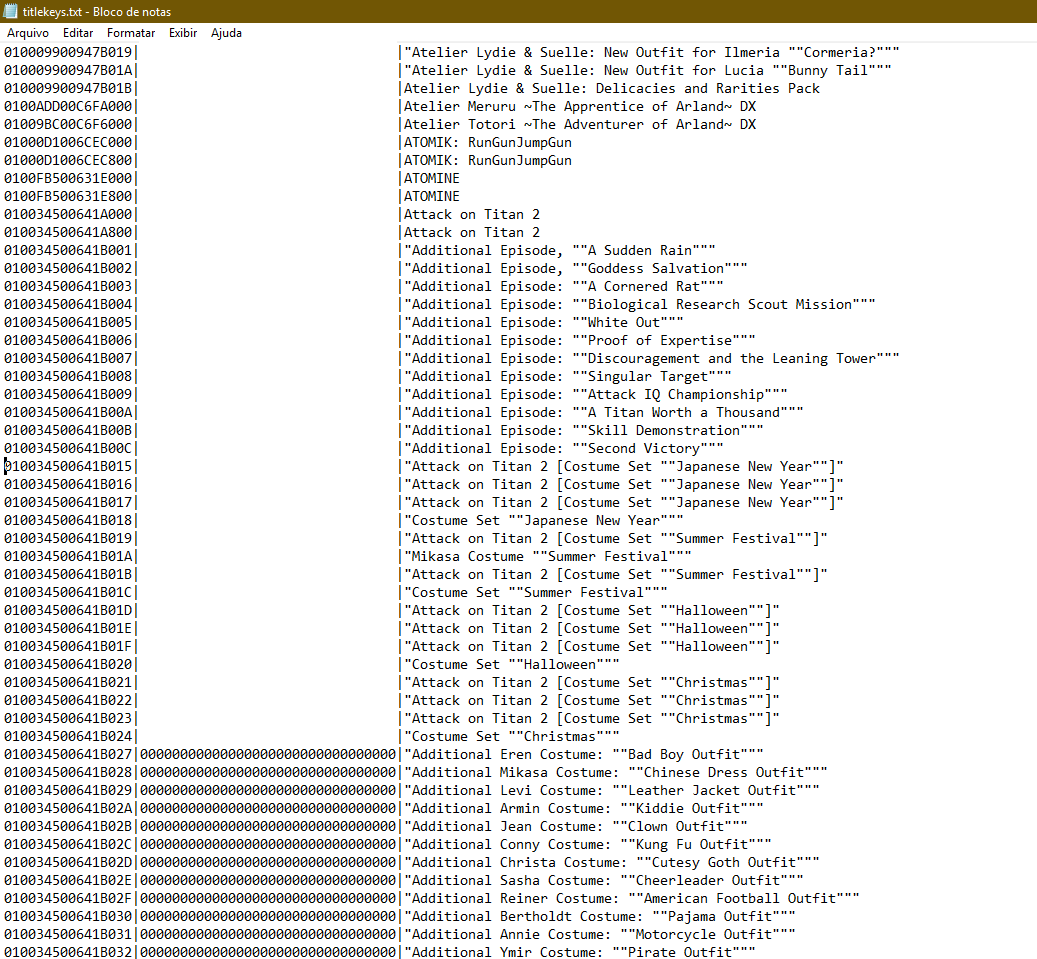Click the text Clown Outfit
1037x959 pixels.
click(x=676, y=827)
